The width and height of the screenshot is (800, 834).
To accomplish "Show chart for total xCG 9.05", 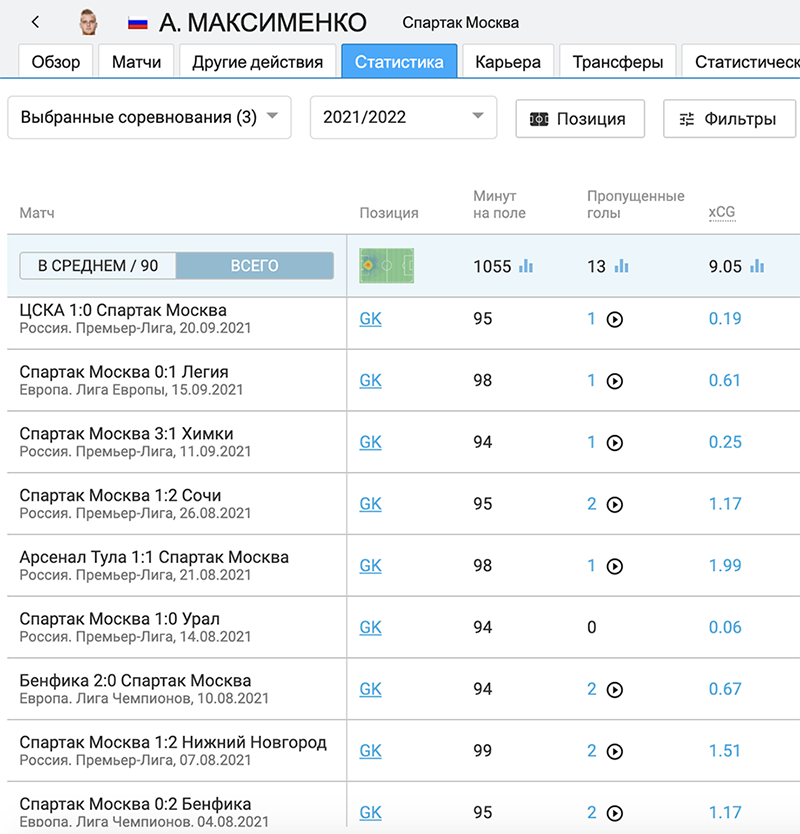I will [x=757, y=265].
